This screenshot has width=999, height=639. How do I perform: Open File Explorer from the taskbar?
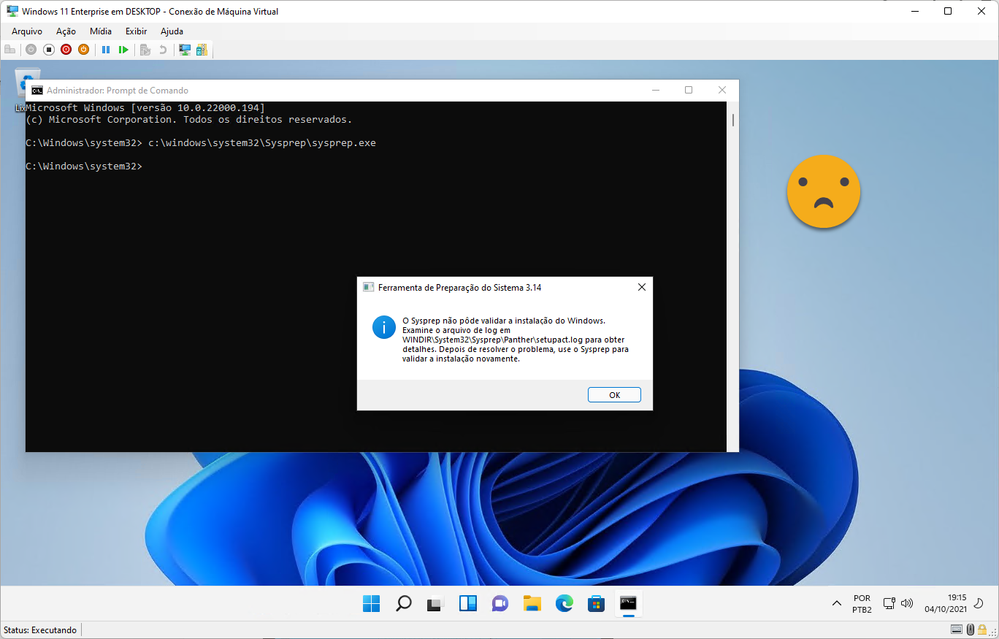point(532,603)
